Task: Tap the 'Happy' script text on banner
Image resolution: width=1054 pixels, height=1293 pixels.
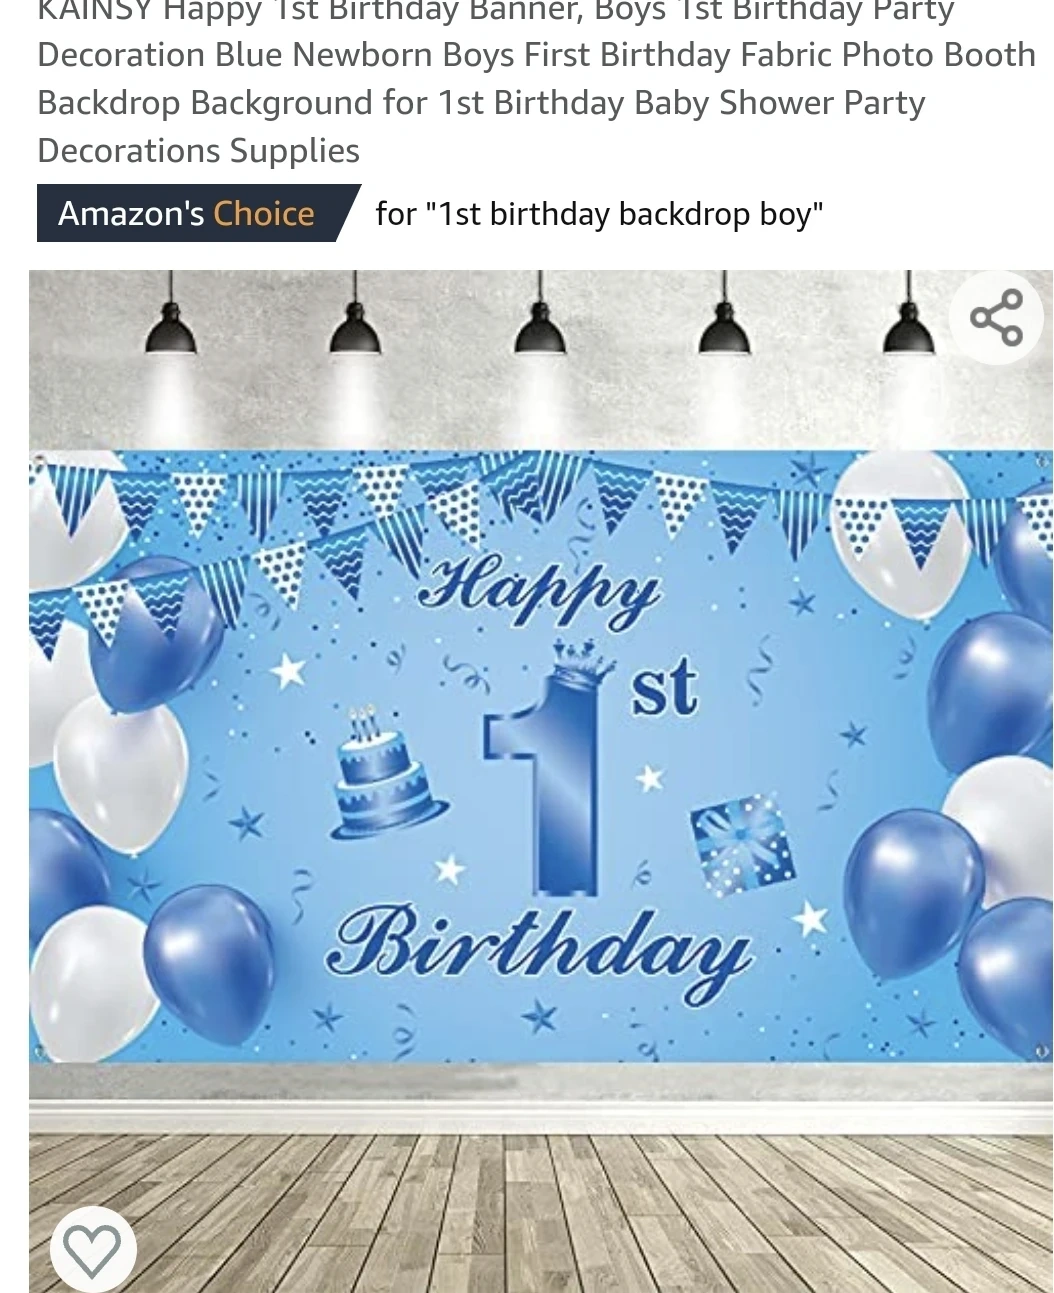Action: point(540,595)
